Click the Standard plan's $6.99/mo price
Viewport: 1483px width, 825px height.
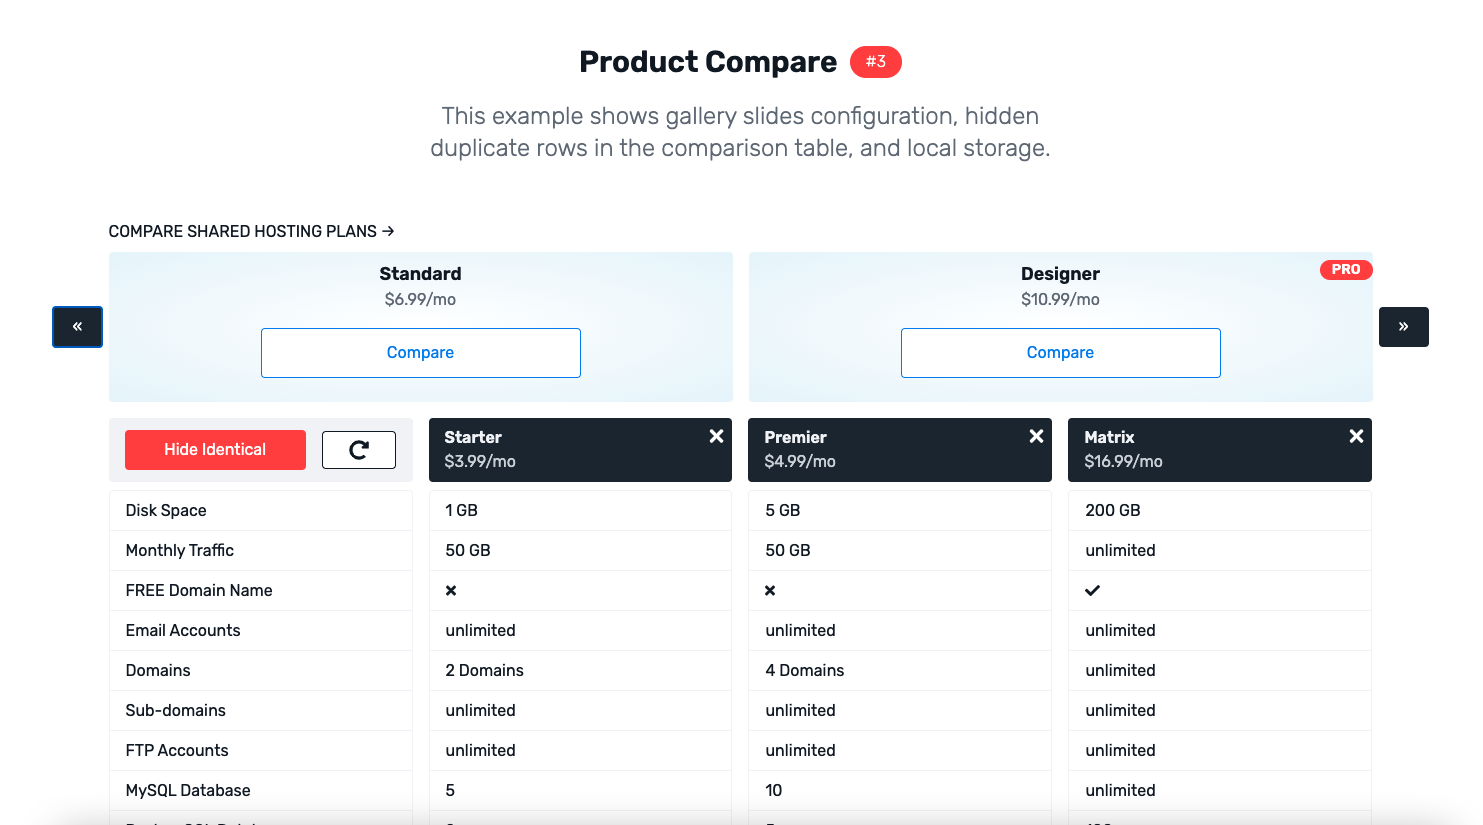420,298
